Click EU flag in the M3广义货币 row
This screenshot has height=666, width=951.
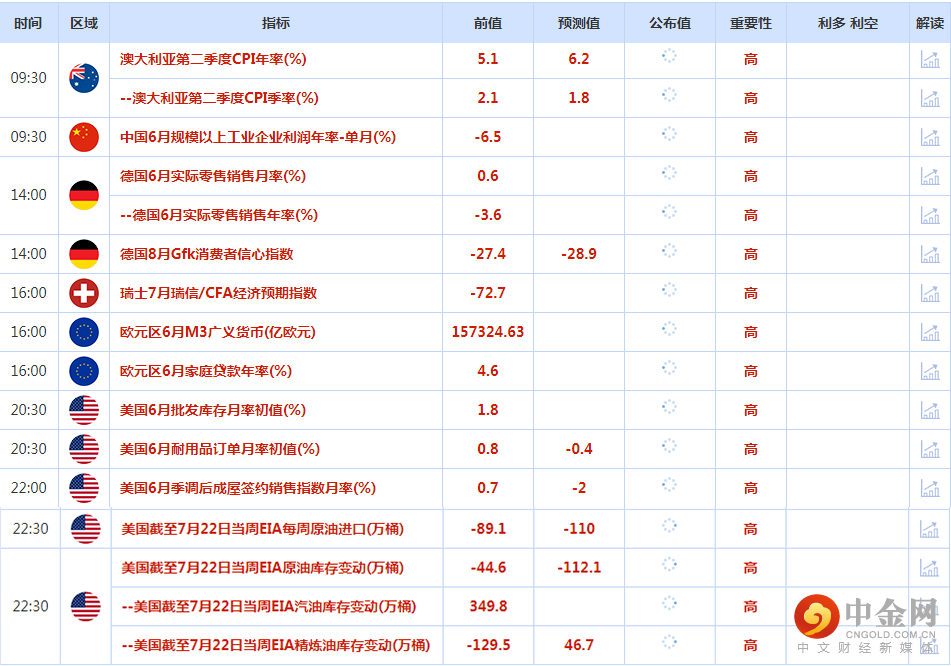[x=84, y=332]
